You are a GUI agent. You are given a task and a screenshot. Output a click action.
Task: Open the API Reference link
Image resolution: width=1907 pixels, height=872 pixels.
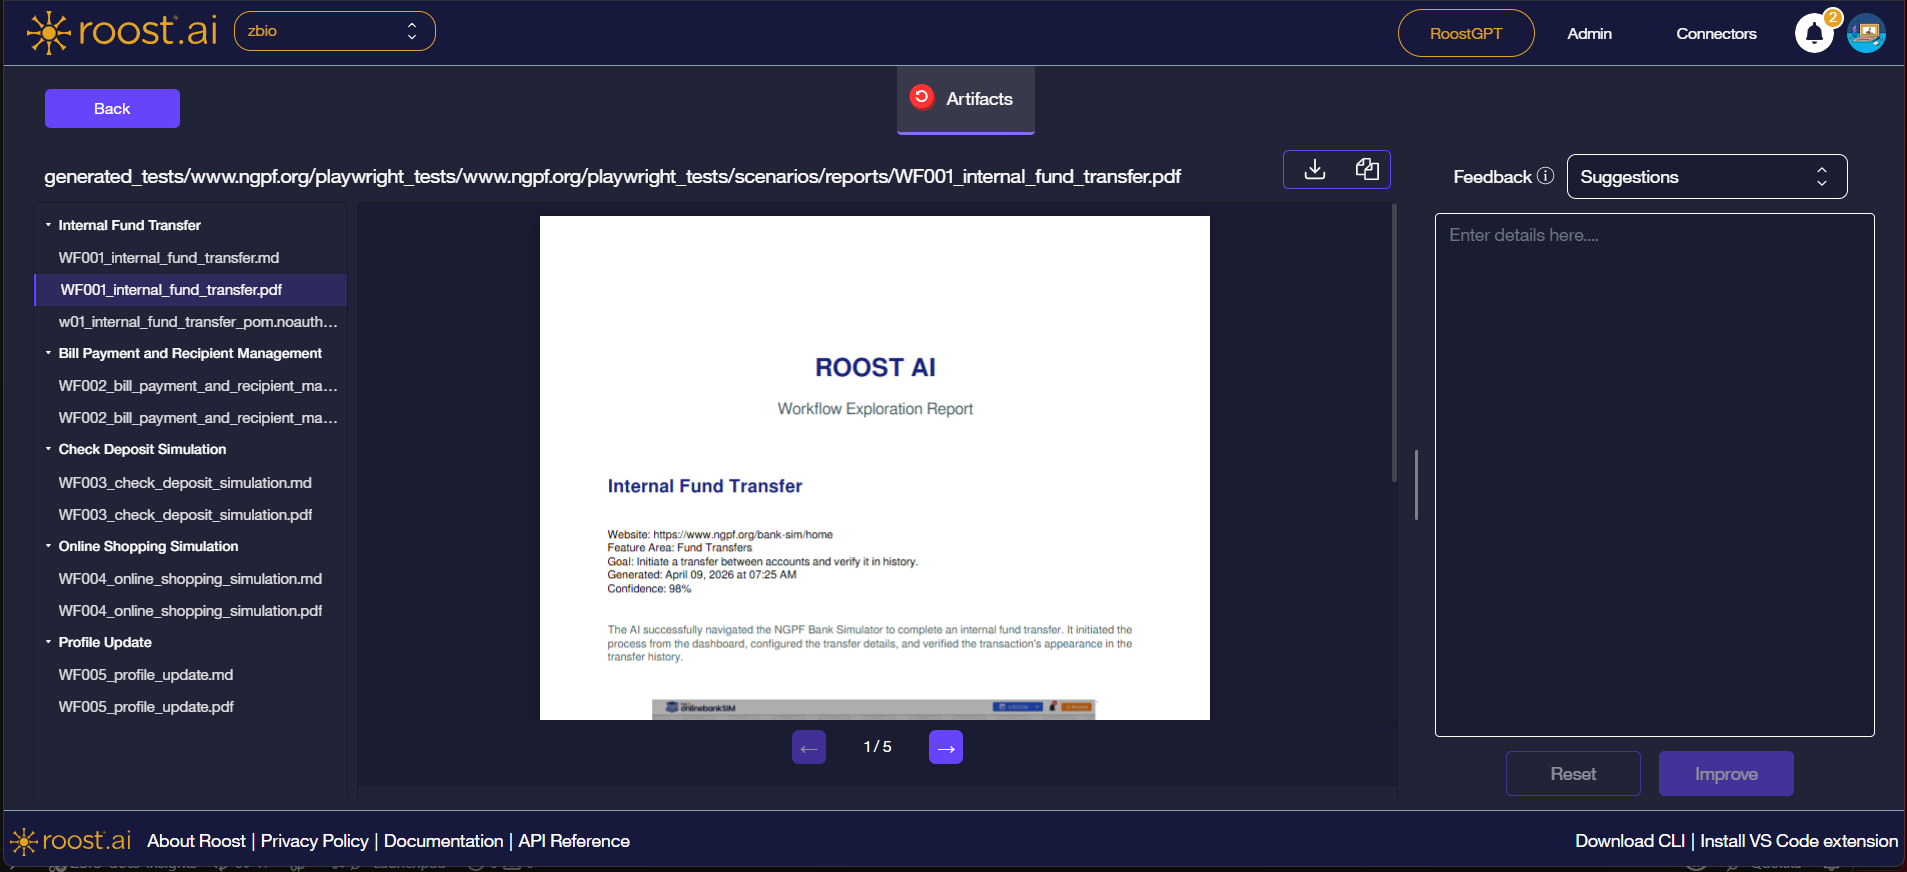pyautogui.click(x=574, y=841)
